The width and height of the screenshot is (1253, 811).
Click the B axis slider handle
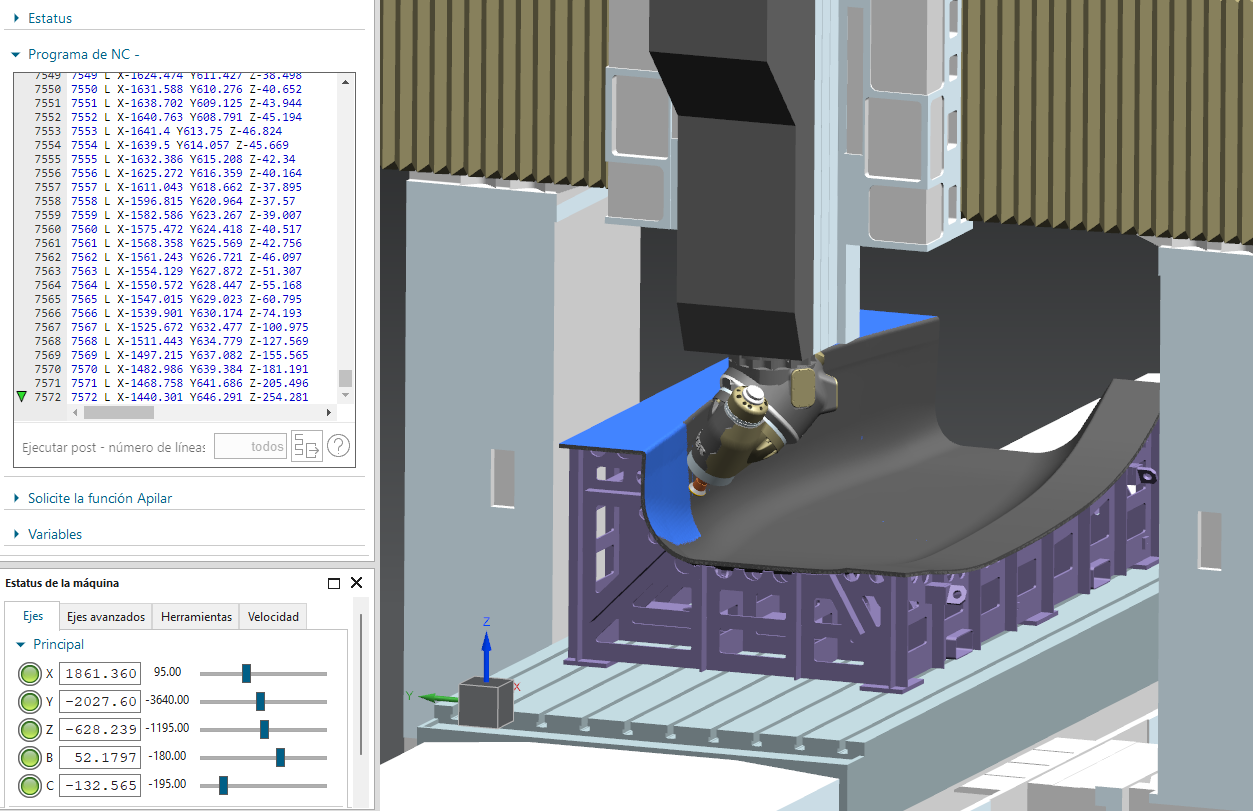pyautogui.click(x=280, y=758)
